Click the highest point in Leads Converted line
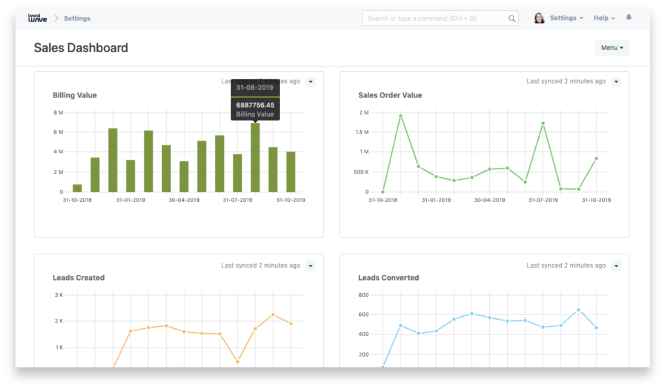This screenshot has width=666, height=390. point(579,310)
